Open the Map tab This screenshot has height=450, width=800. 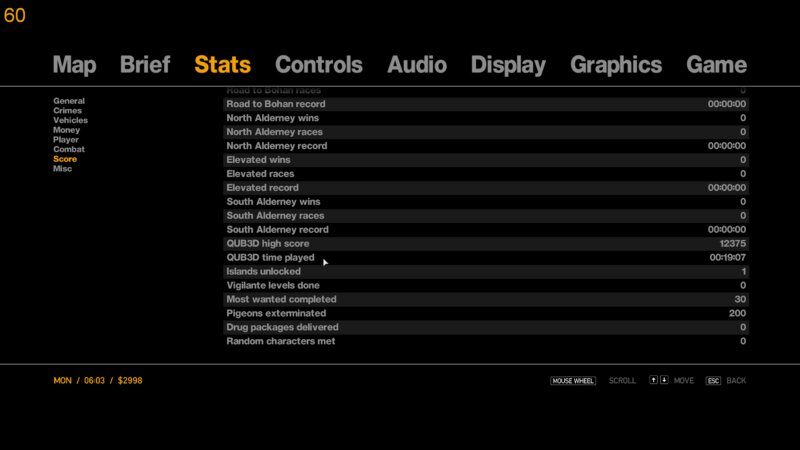[74, 65]
